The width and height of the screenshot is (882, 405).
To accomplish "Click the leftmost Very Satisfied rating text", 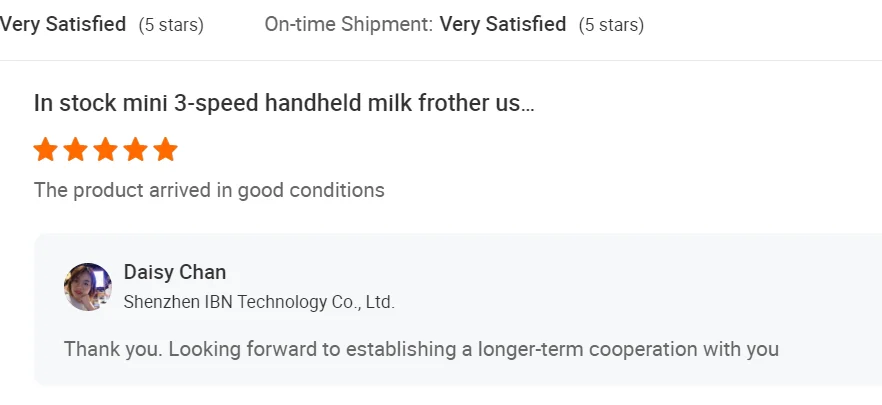I will (63, 24).
